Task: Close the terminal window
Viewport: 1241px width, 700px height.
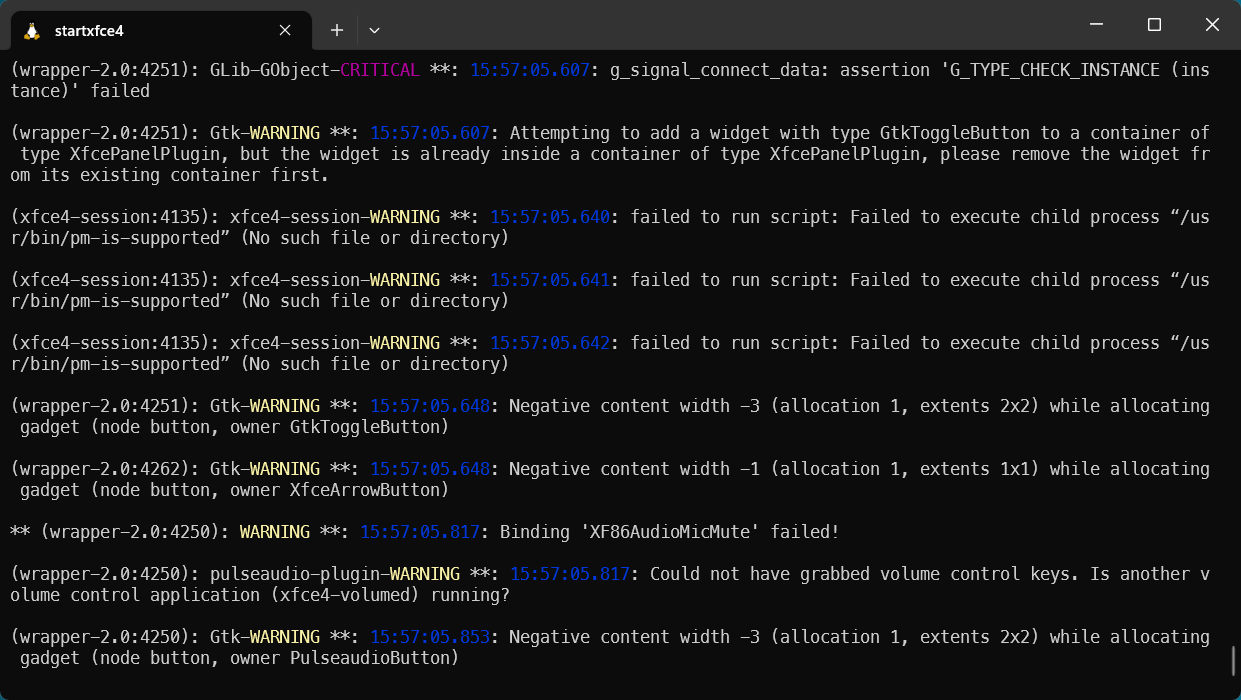Action: pos(1212,25)
